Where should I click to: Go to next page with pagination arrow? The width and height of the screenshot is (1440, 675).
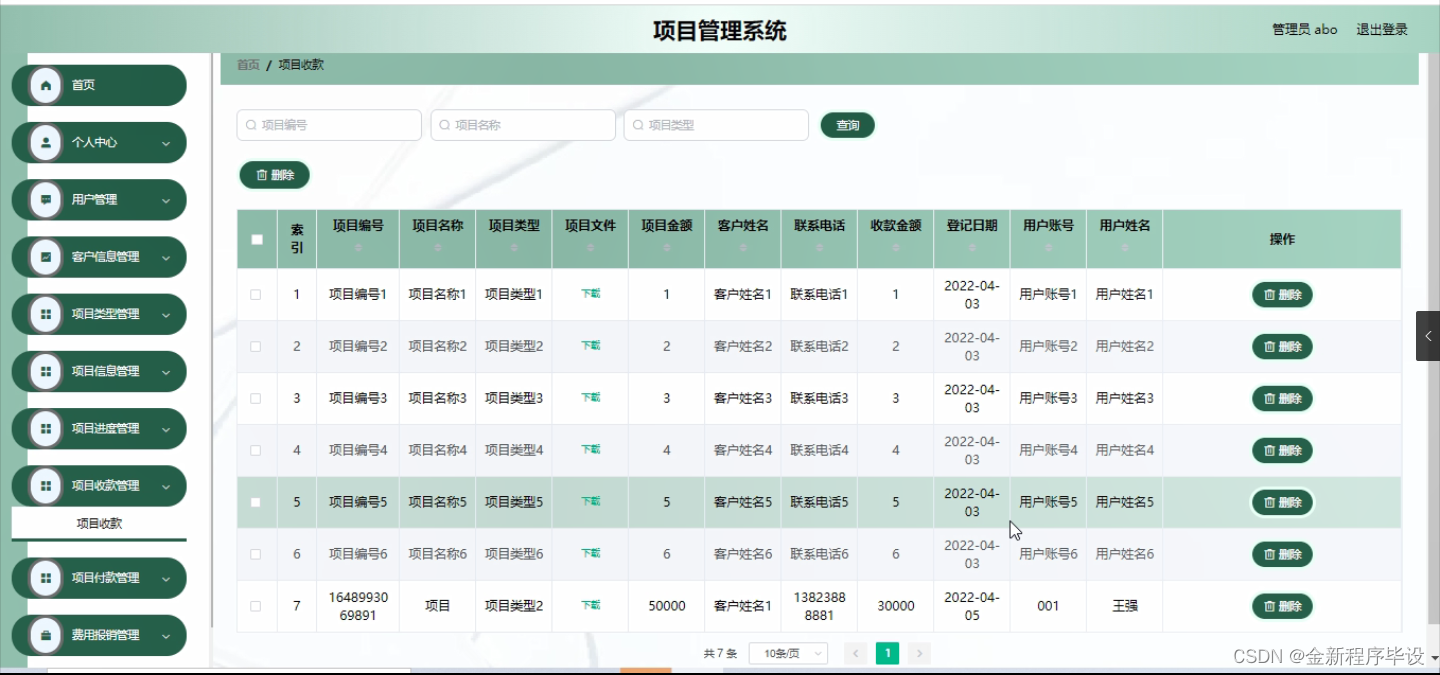click(x=919, y=652)
